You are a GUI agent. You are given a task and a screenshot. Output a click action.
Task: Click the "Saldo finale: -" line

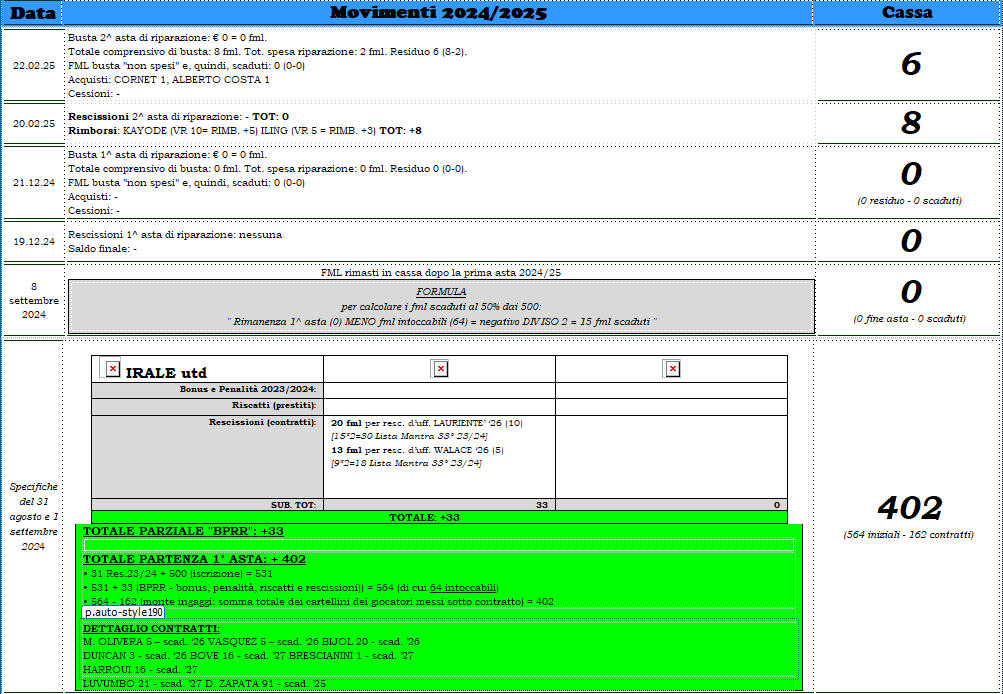[x=102, y=249]
